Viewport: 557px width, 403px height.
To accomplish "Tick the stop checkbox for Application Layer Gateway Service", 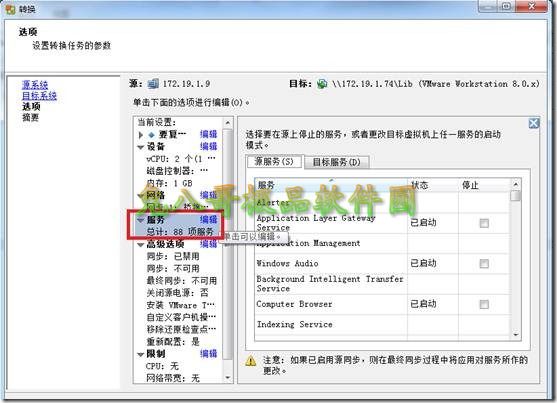I will 484,223.
